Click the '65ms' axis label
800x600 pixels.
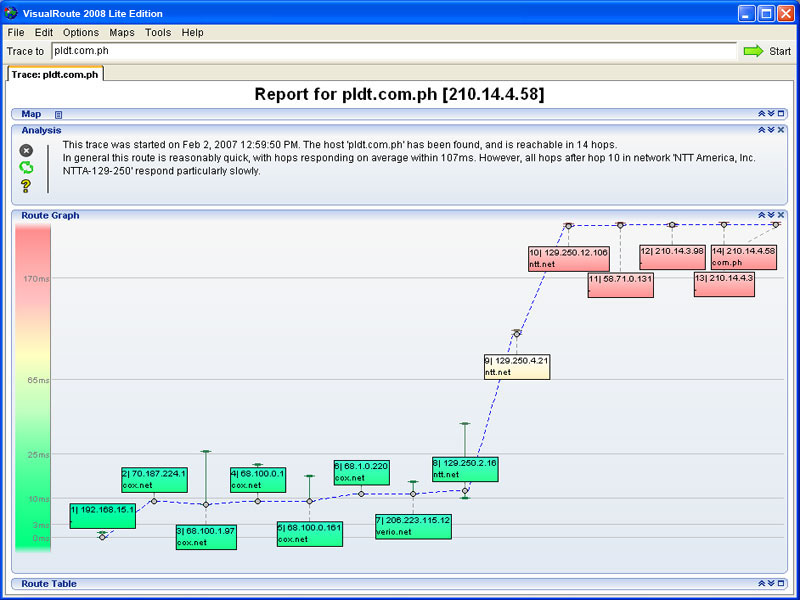(x=39, y=381)
